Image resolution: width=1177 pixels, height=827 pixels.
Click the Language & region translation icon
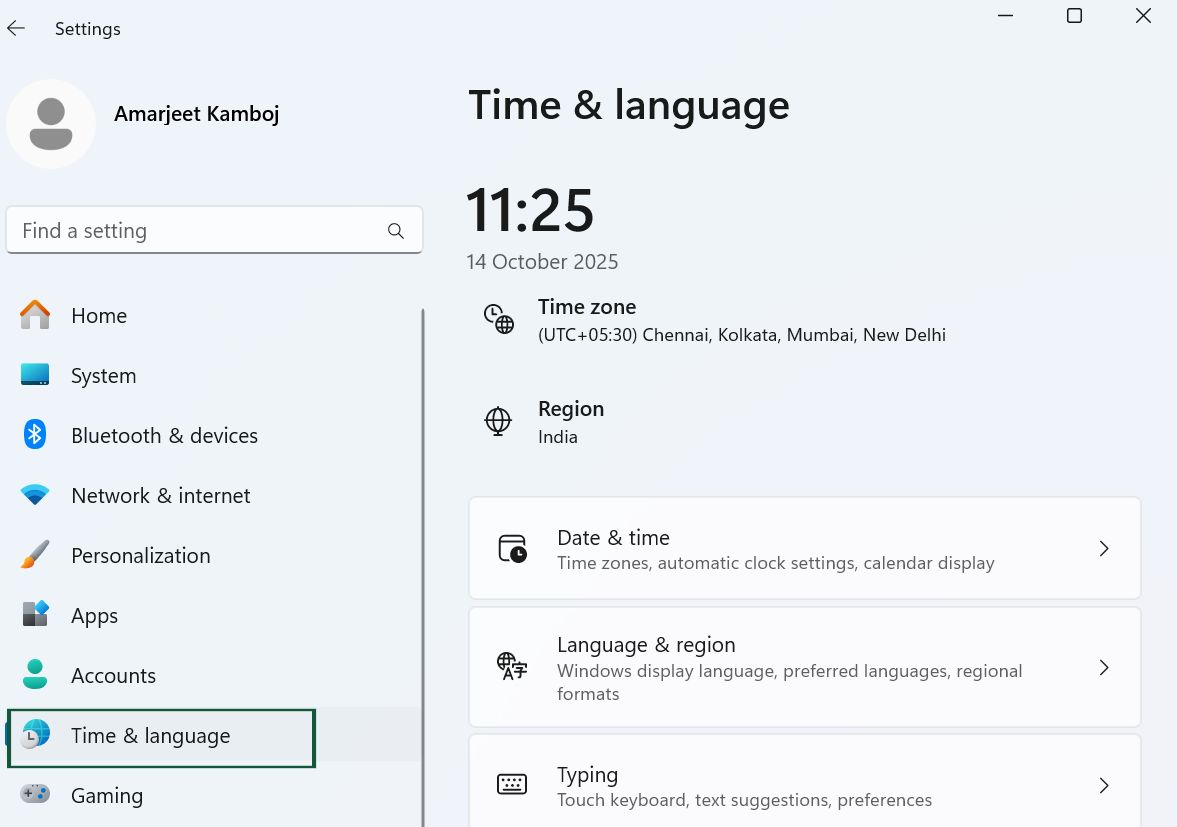coord(512,667)
